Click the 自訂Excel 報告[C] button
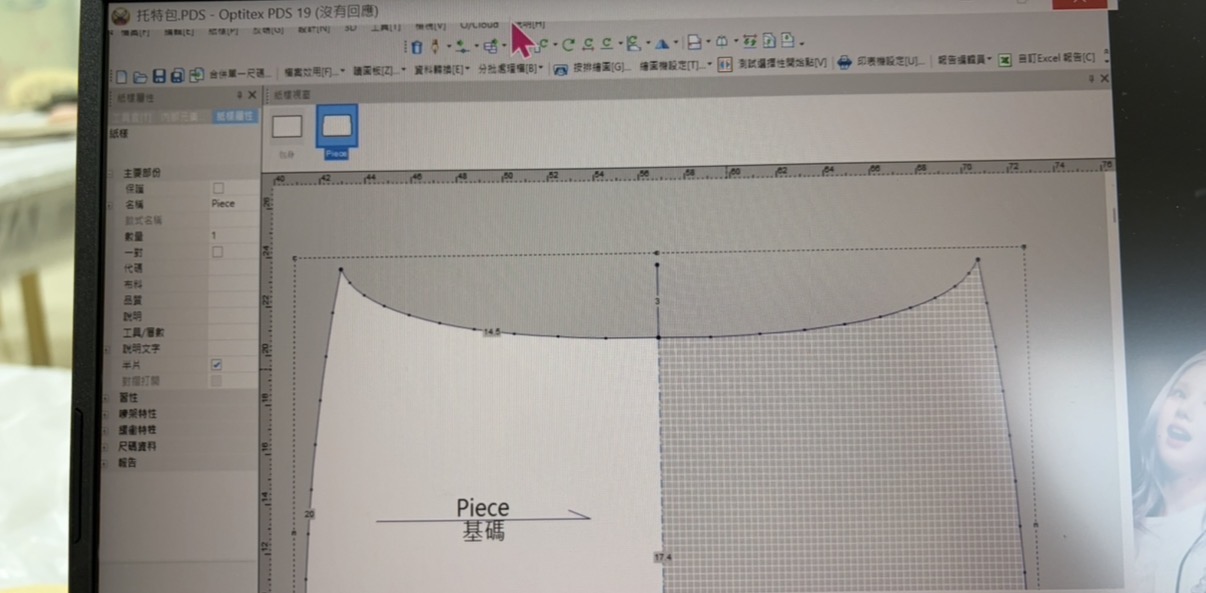Screen dimensions: 1206x593 click(1055, 60)
